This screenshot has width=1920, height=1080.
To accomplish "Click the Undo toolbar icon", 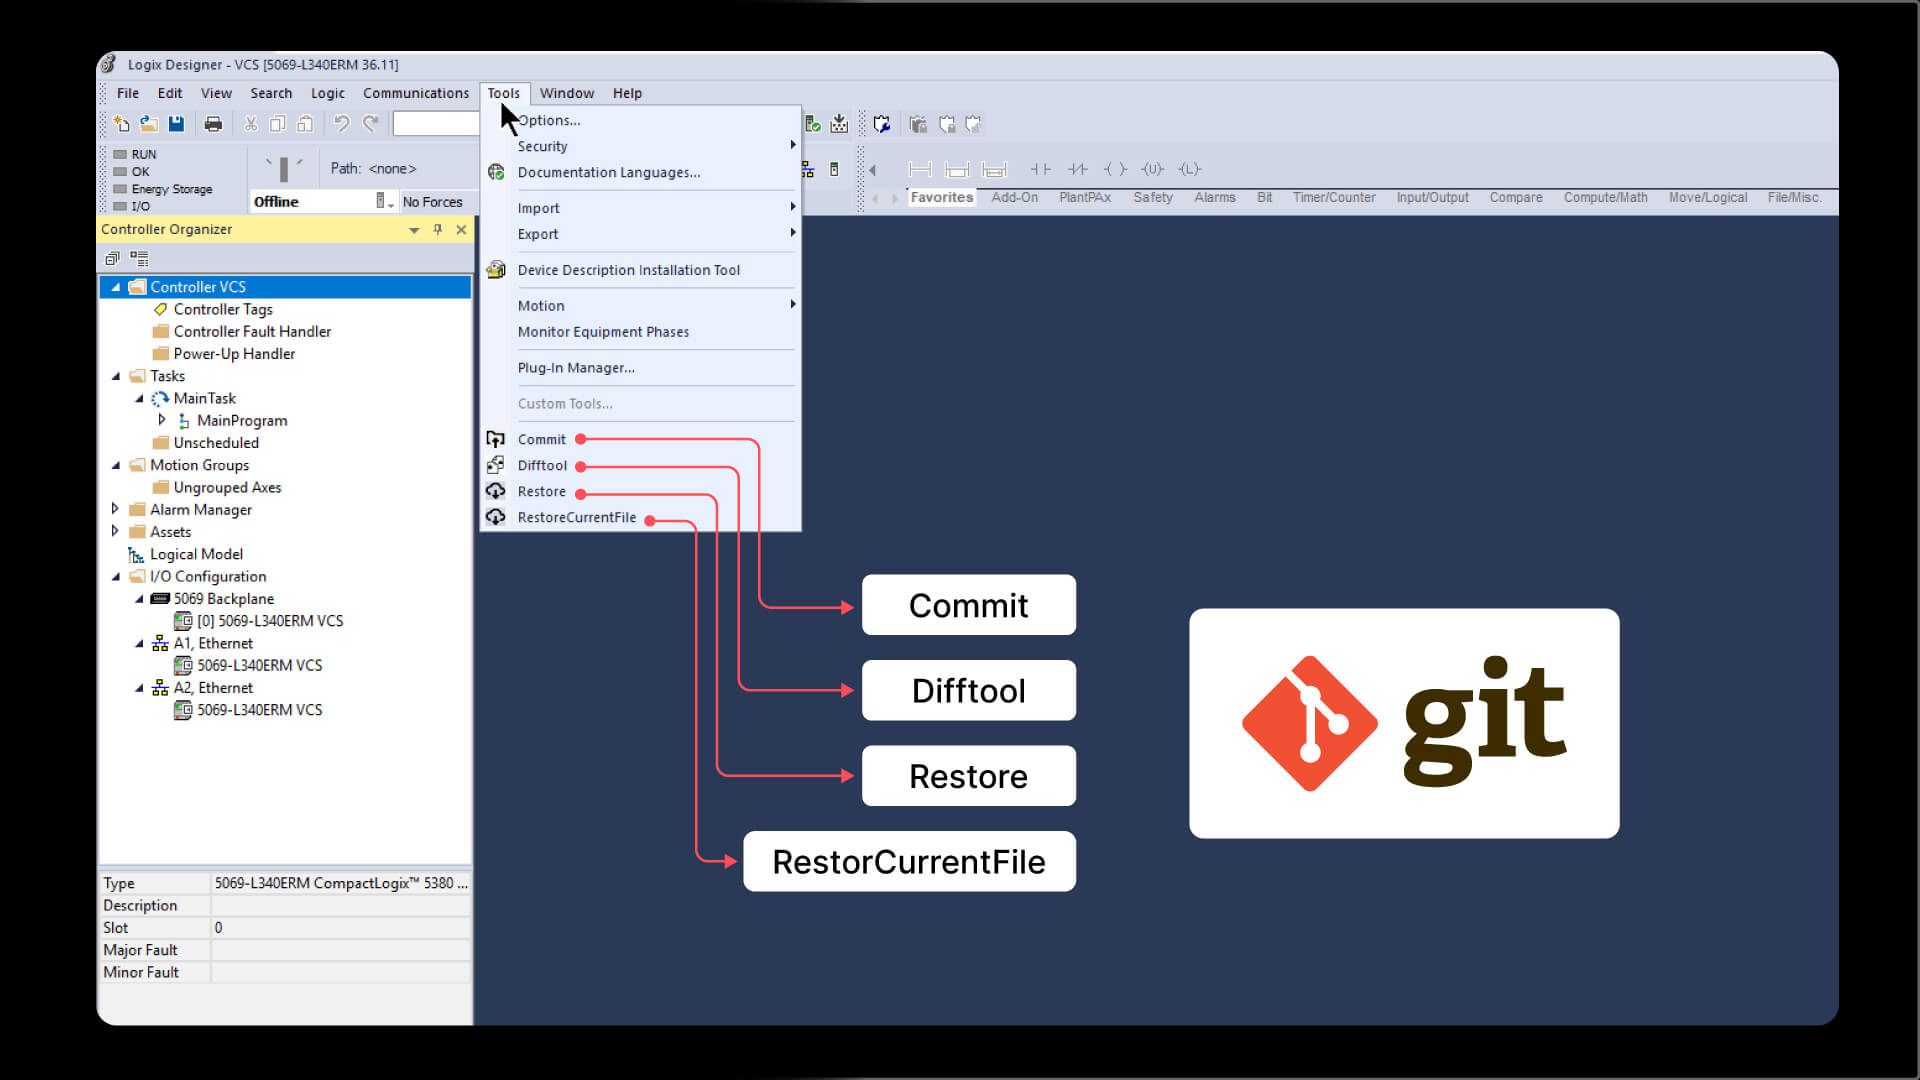I will [x=343, y=124].
